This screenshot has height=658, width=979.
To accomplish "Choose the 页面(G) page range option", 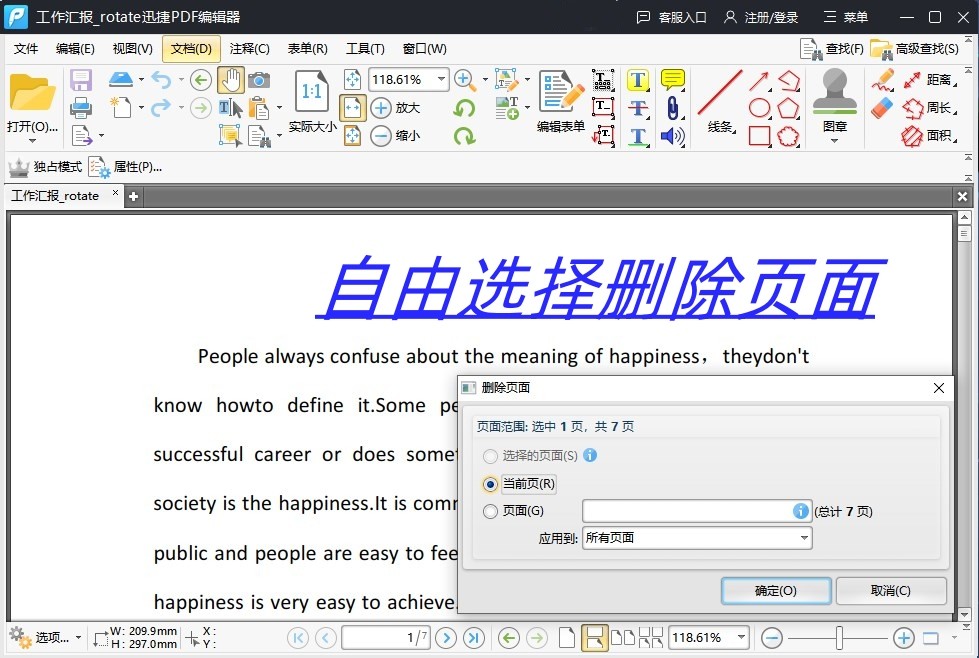I will 491,511.
